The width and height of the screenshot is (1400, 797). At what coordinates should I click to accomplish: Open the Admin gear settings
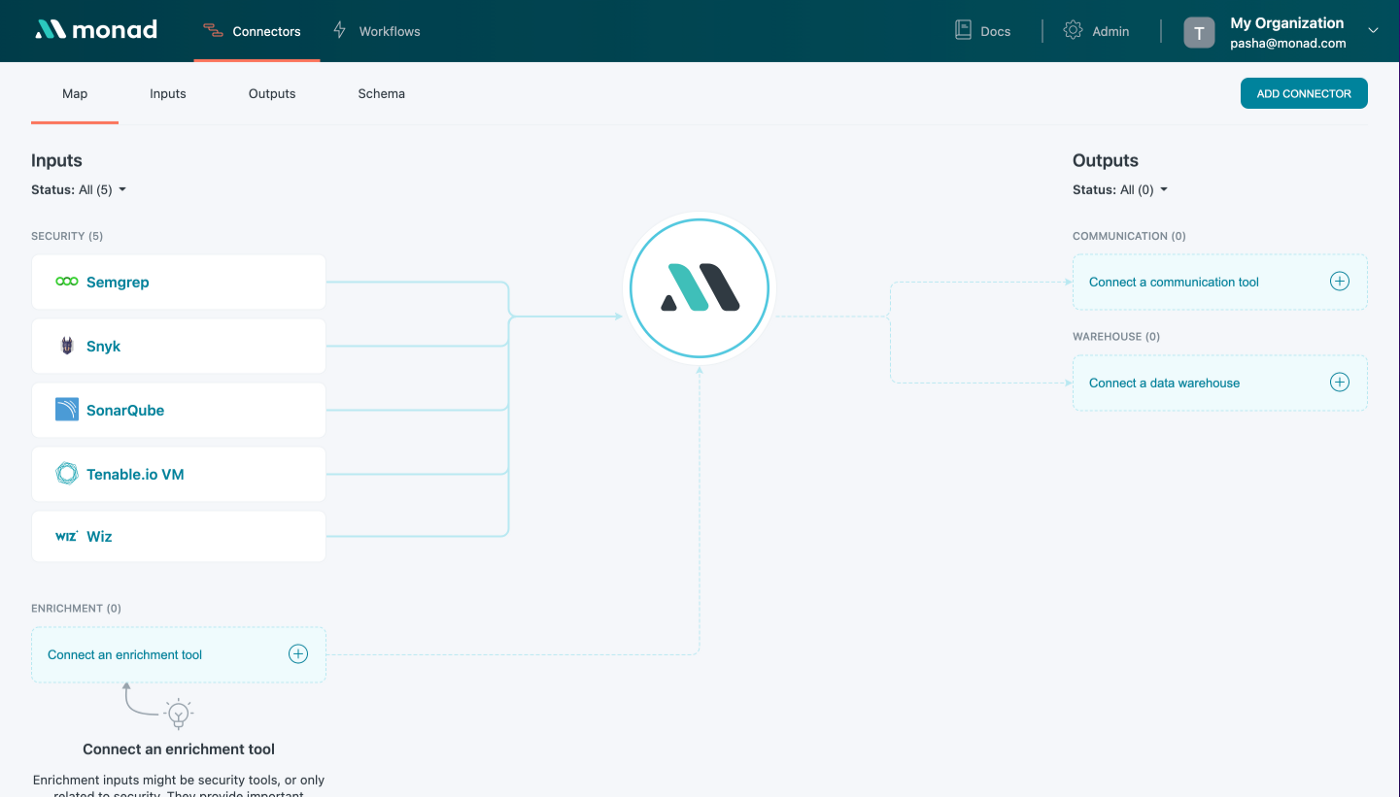pyautogui.click(x=1097, y=31)
